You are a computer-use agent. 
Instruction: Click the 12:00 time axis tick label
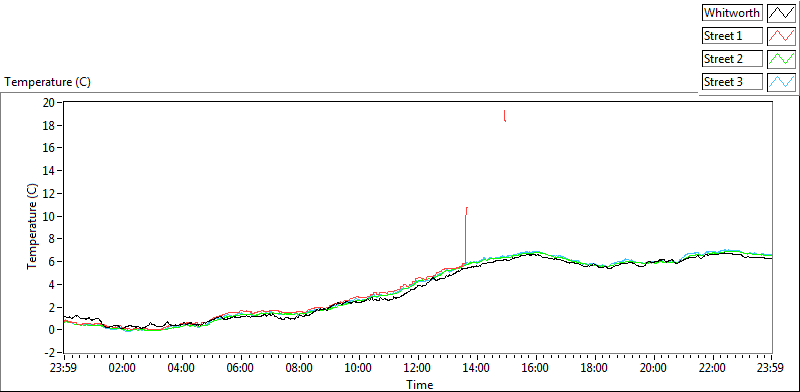tap(418, 368)
